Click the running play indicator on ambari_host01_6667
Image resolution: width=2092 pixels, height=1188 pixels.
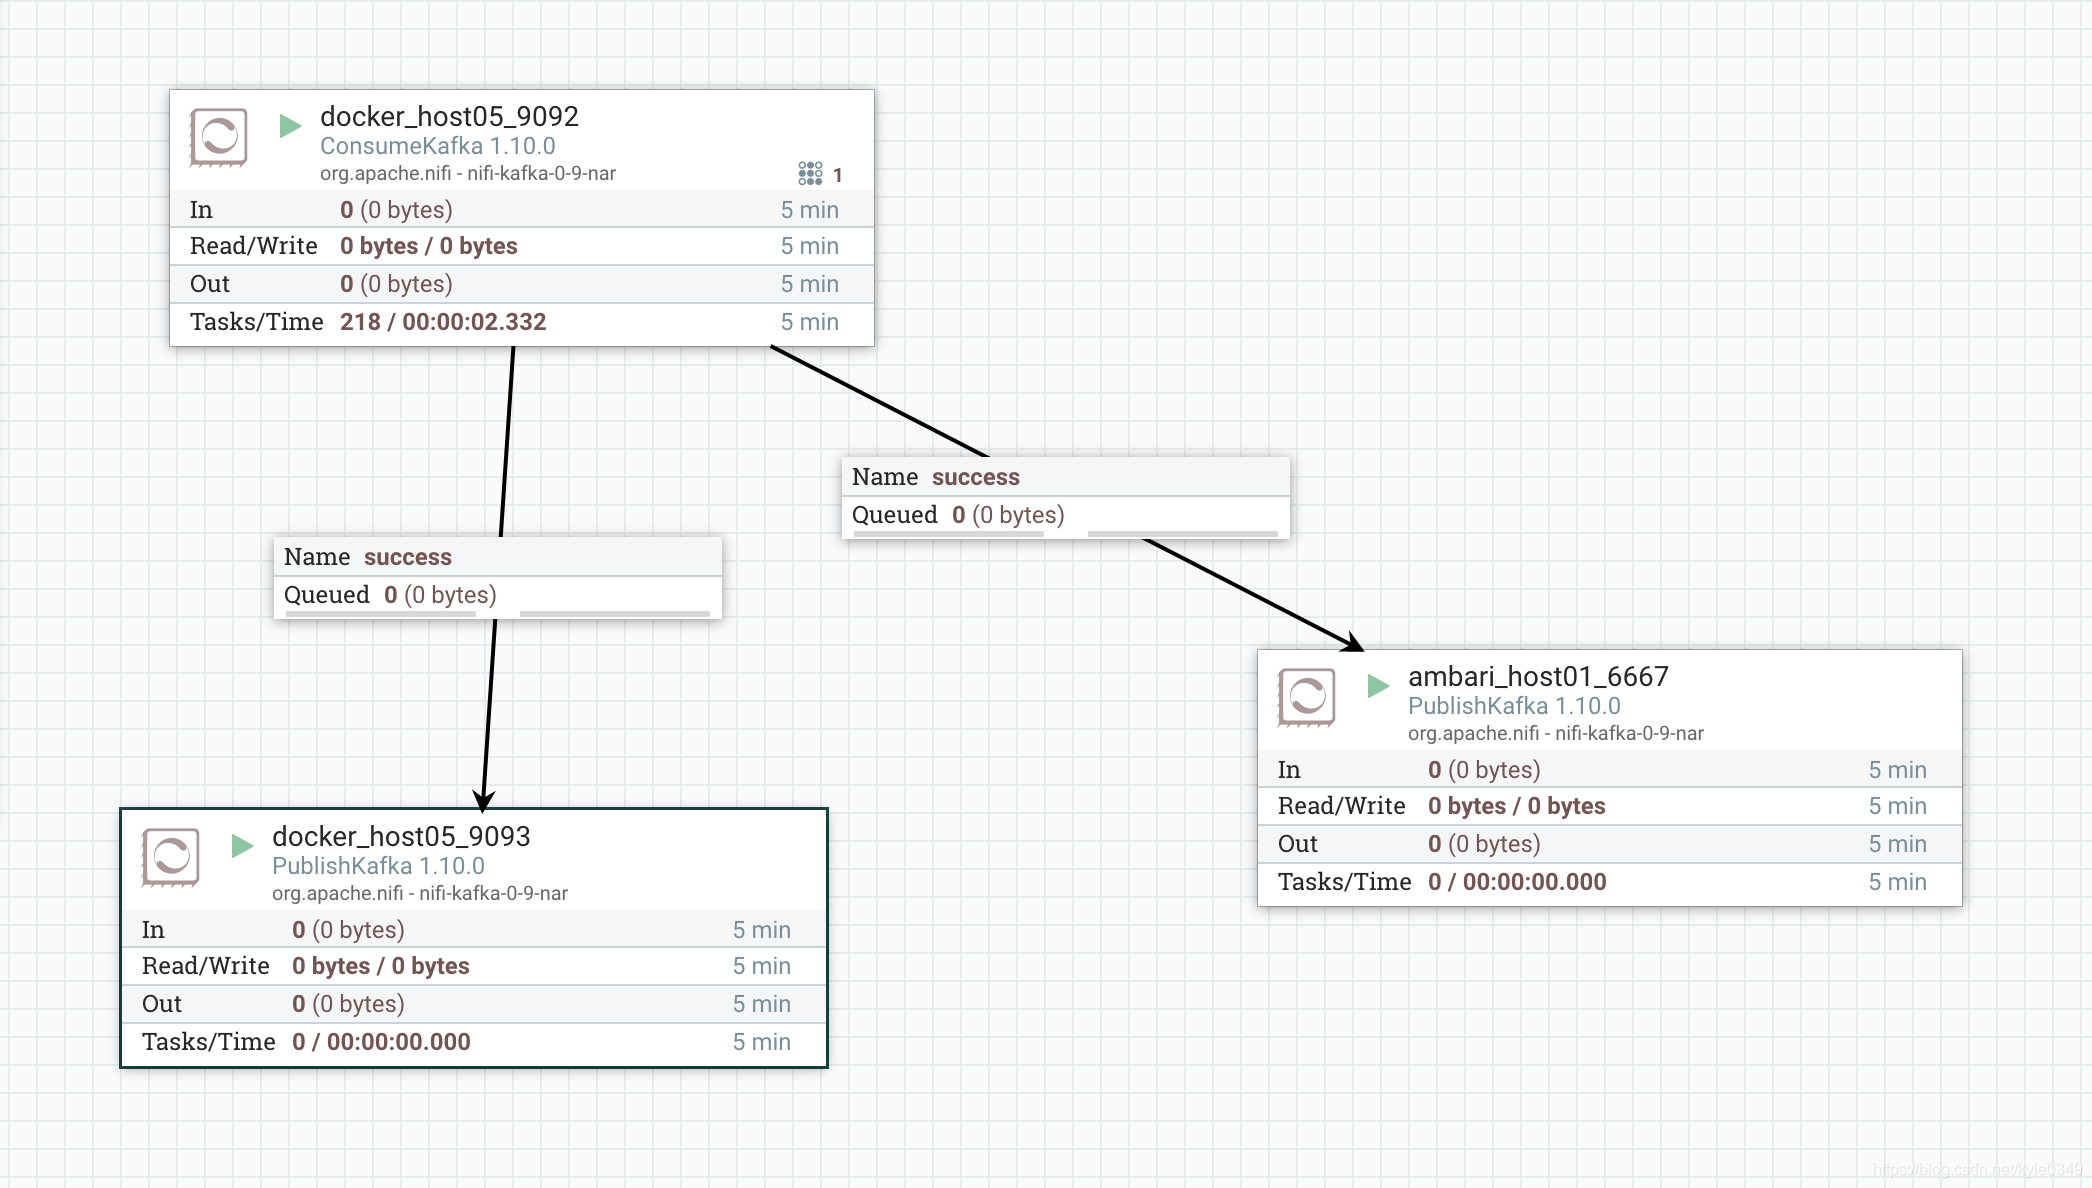click(x=1378, y=685)
